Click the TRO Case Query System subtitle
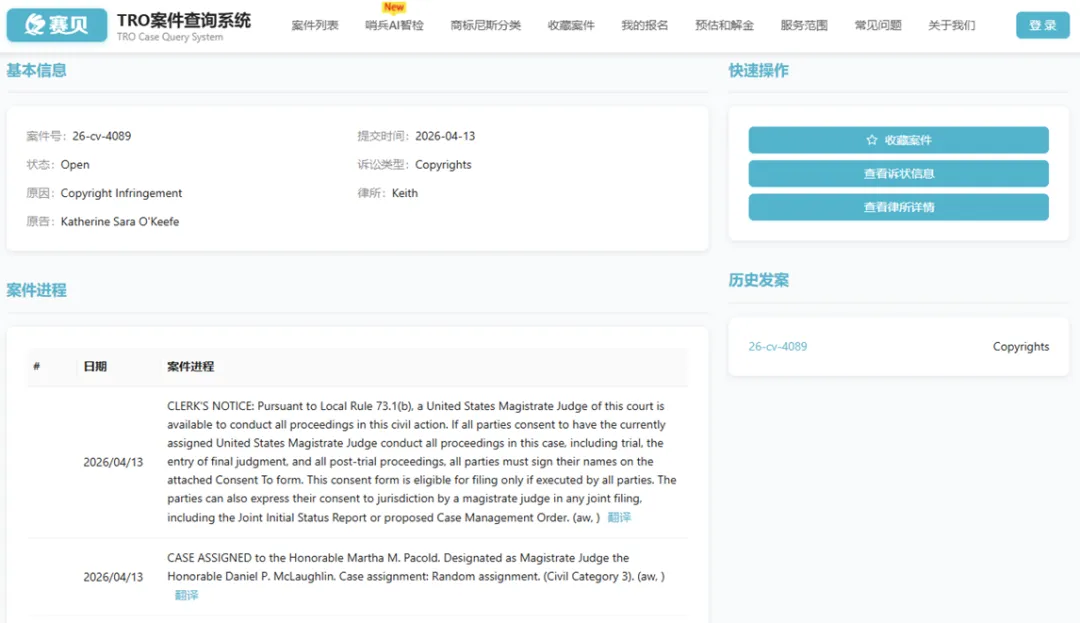 [x=169, y=37]
